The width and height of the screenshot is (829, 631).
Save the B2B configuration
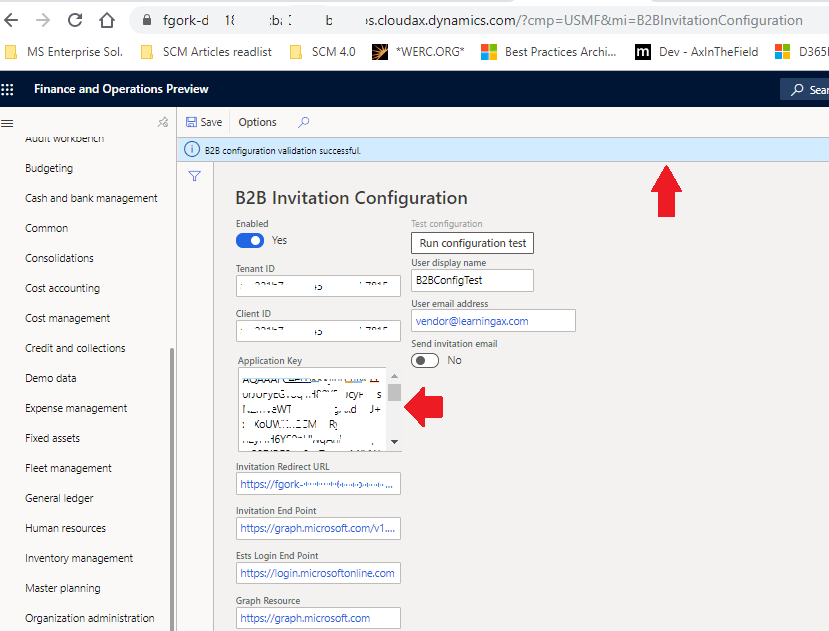click(204, 121)
